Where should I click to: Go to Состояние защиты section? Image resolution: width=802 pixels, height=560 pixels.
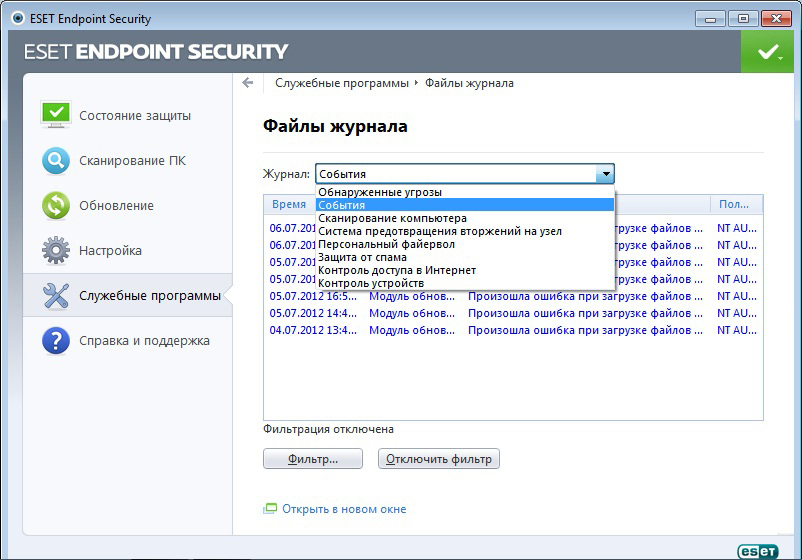[135, 115]
